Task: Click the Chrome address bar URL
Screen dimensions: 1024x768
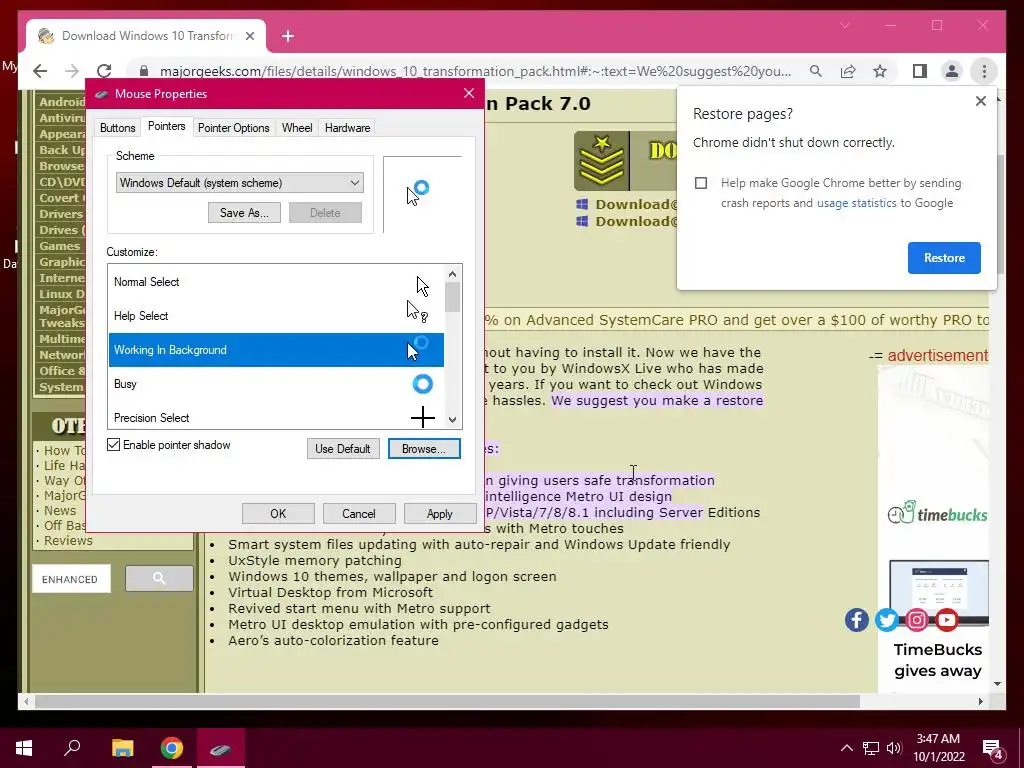Action: (475, 71)
